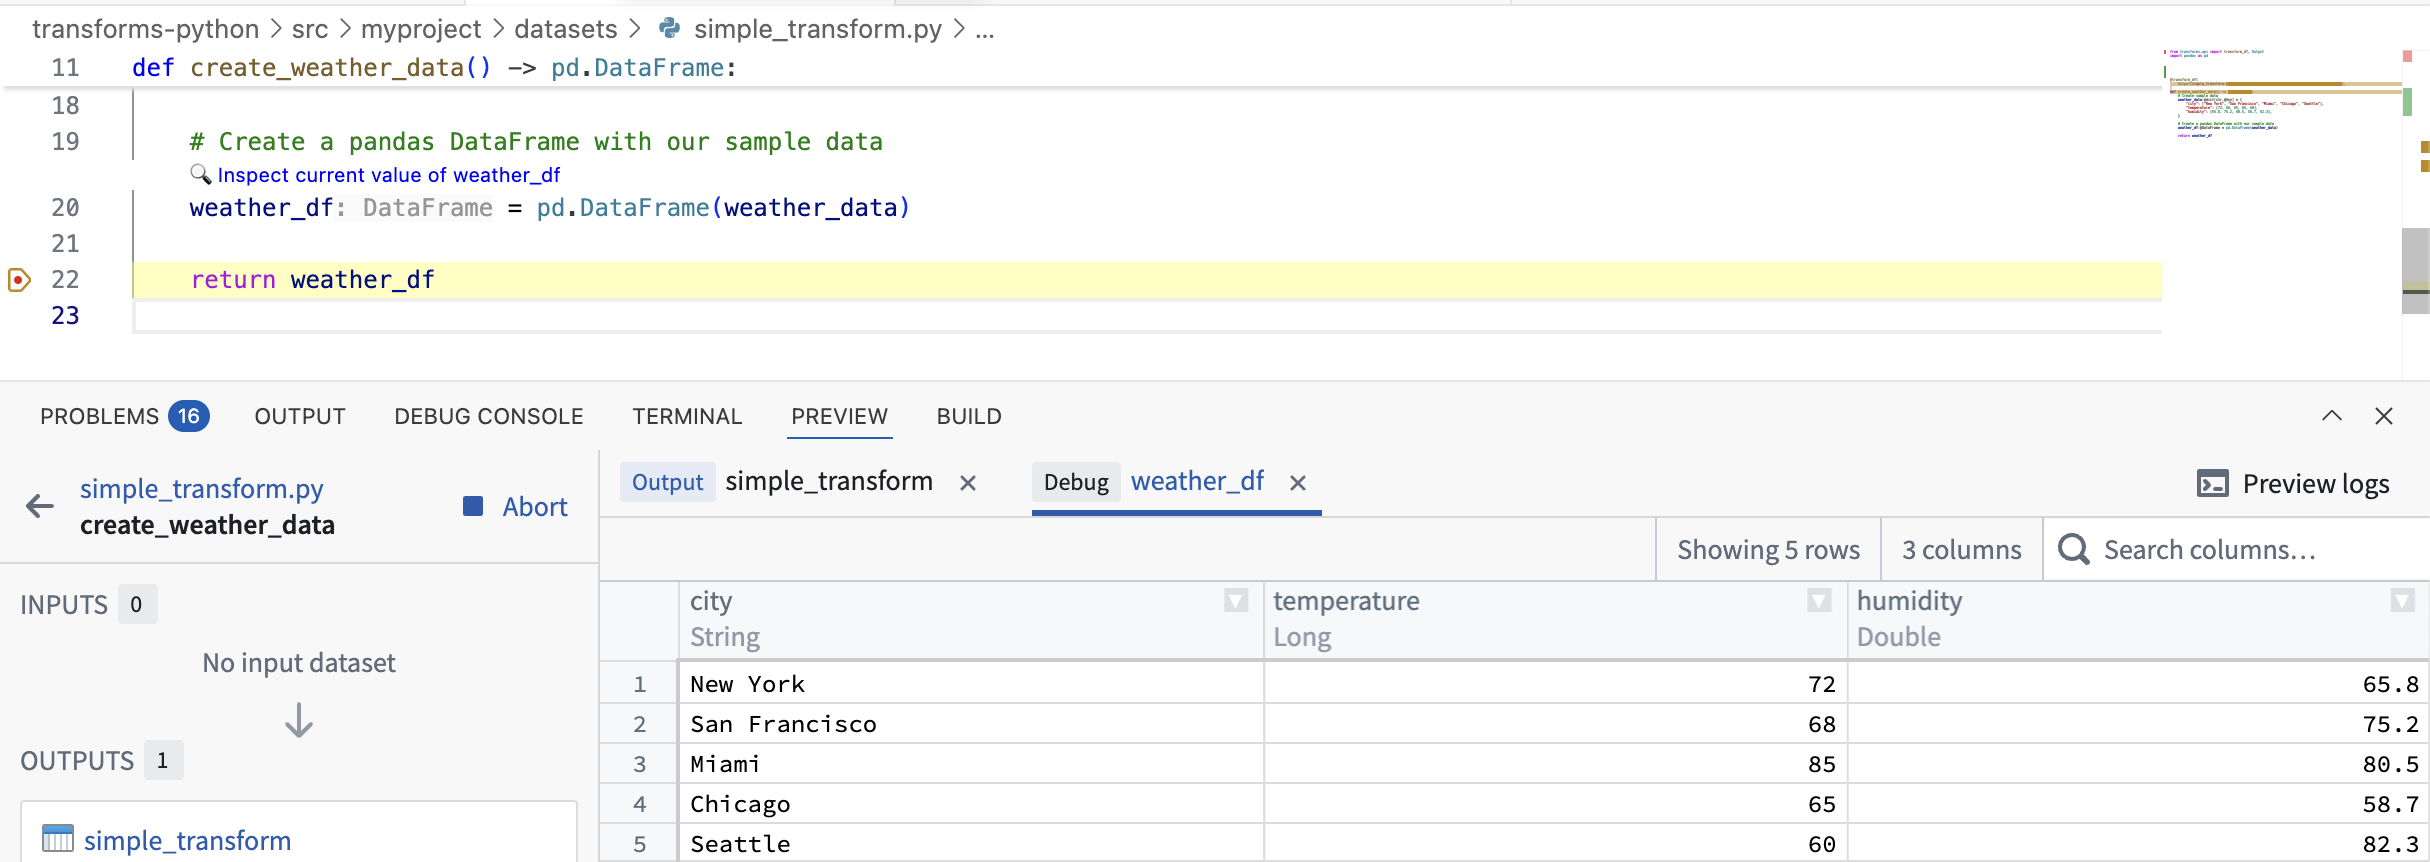
Task: Click the datasets breadcrumb segment
Action: [566, 29]
